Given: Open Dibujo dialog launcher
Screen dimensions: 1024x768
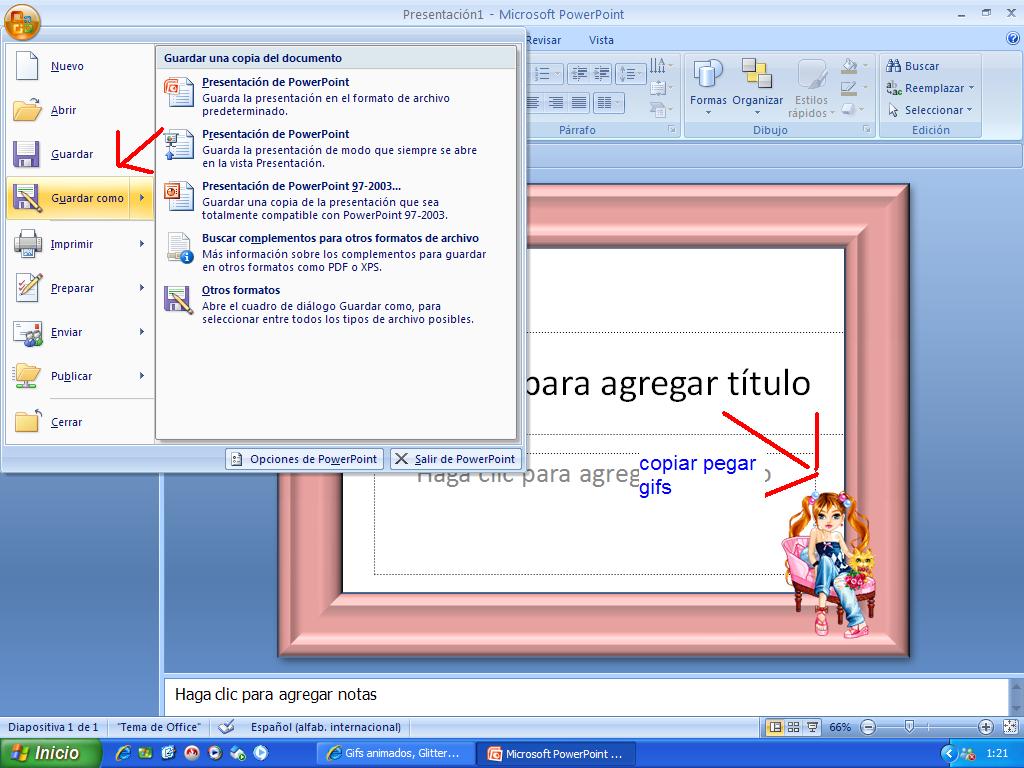Looking at the screenshot, I should click(x=867, y=130).
